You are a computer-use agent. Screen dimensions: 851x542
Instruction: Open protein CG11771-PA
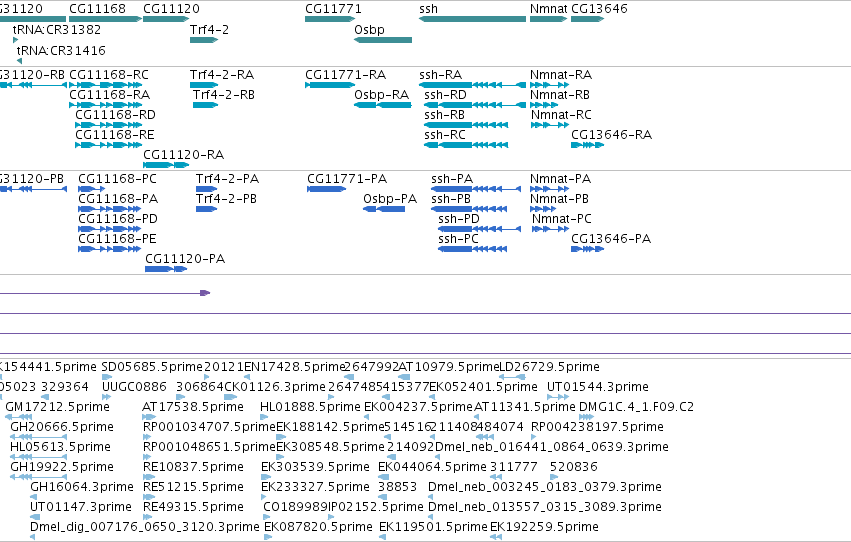347,178
